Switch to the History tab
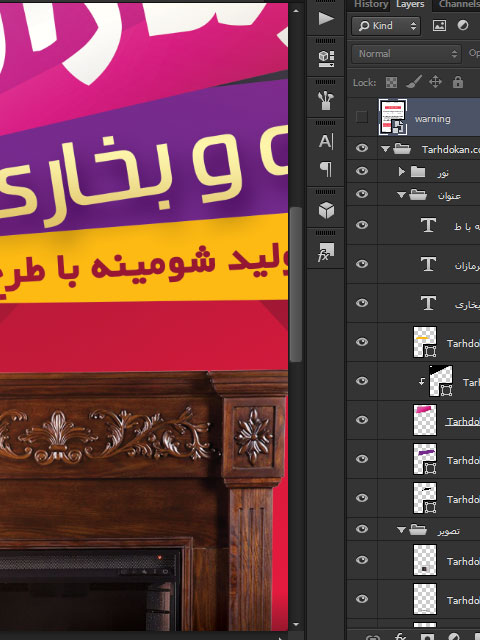This screenshot has height=640, width=480. [x=371, y=4]
